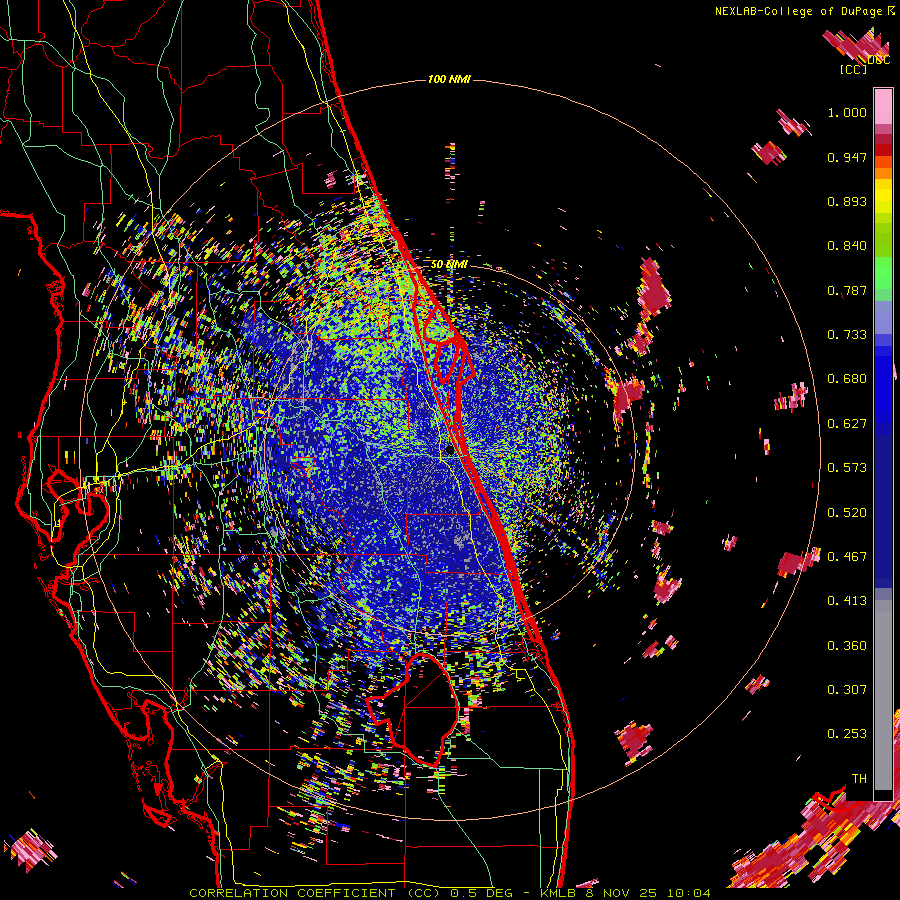Click the [CC] legend heading
Image resolution: width=900 pixels, height=900 pixels.
853,69
